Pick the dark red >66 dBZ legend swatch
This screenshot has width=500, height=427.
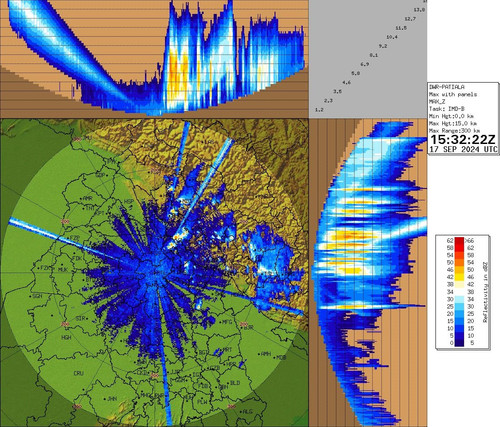pos(459,240)
